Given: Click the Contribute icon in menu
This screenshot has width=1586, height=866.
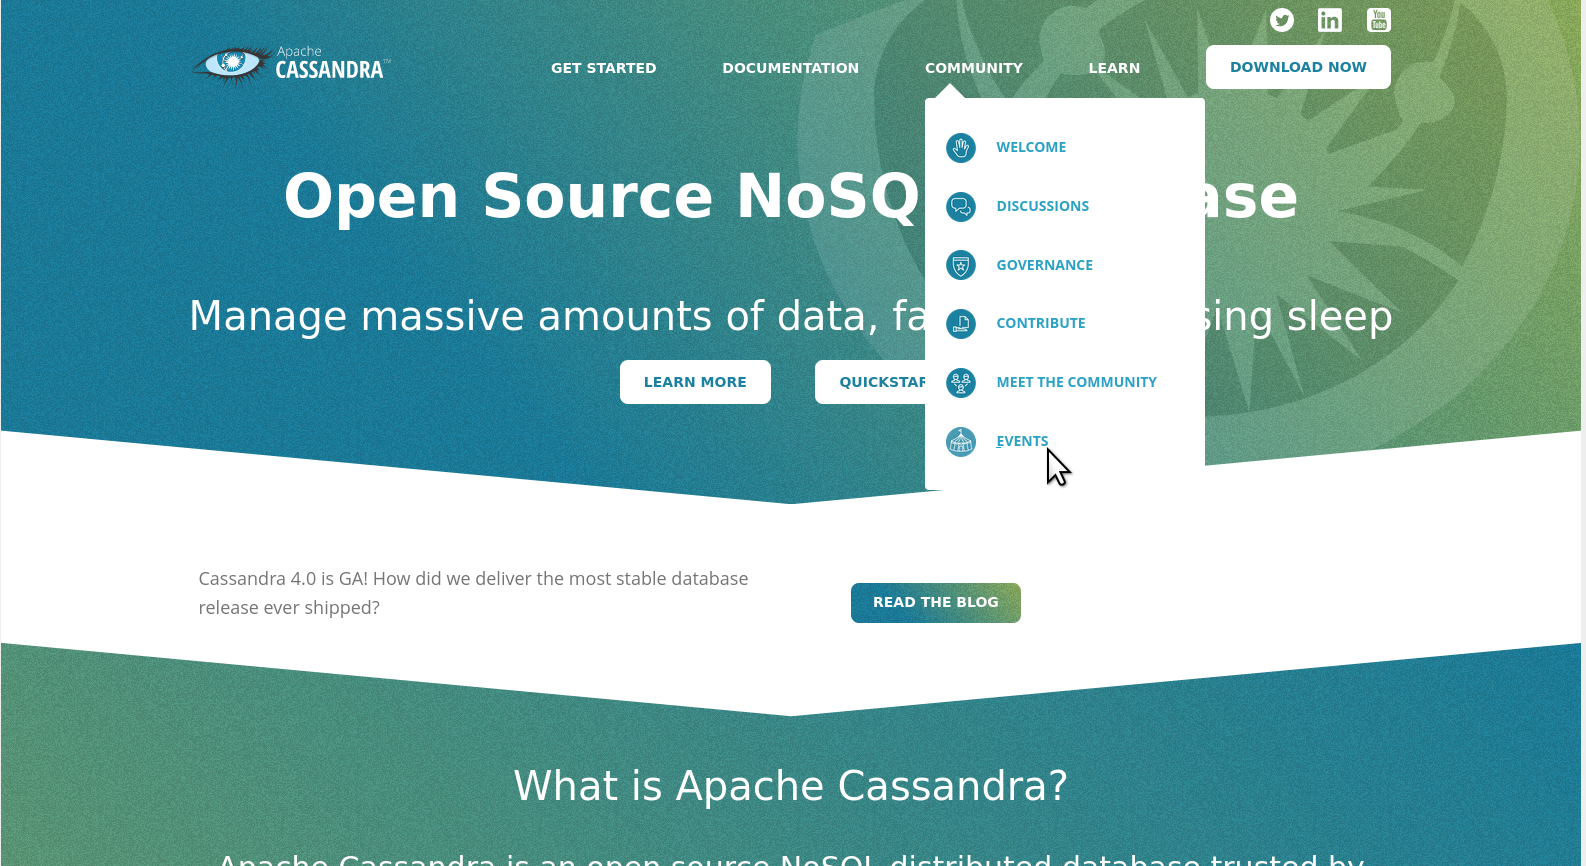Looking at the screenshot, I should (x=961, y=324).
